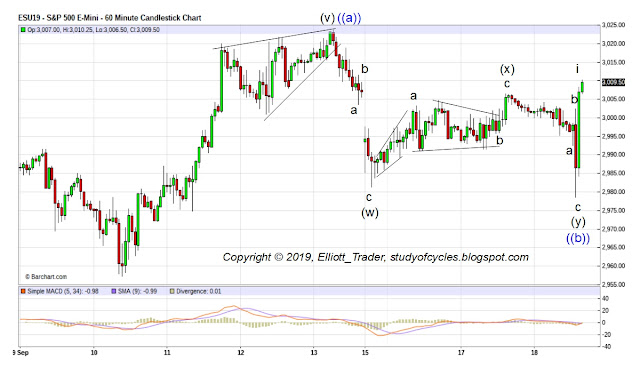The image size is (640, 384).
Task: Click the blue '((b))' wave label
Action: 578,238
